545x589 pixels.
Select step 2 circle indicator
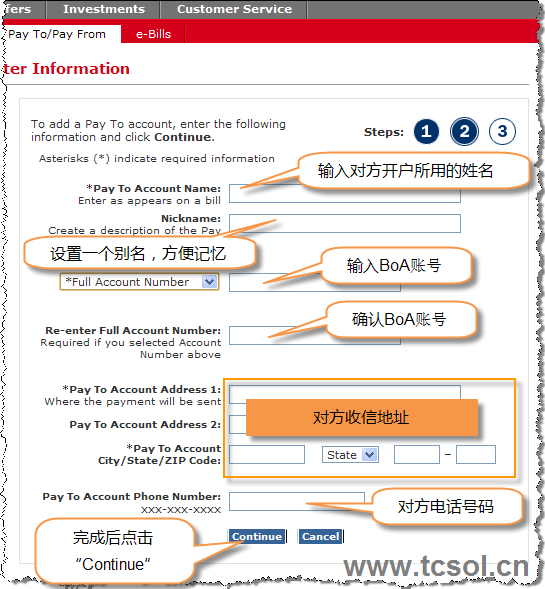(464, 131)
